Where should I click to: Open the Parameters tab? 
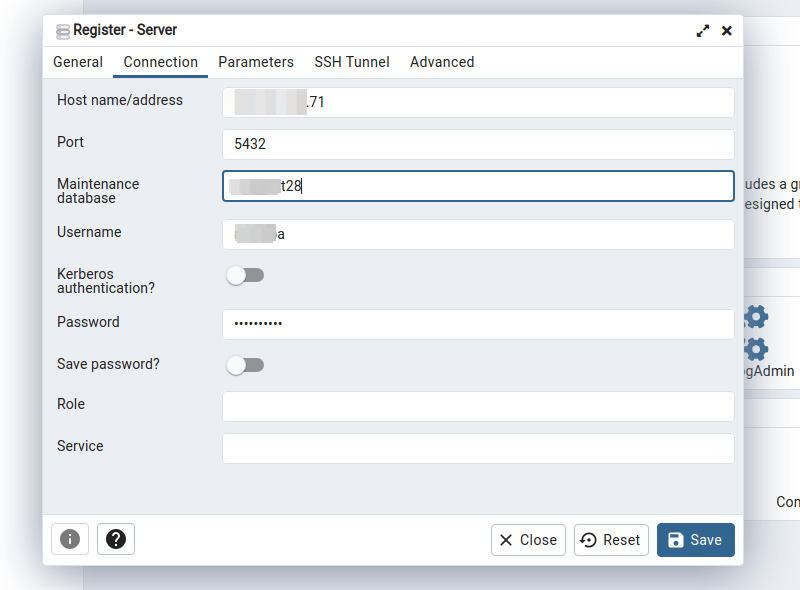point(256,62)
